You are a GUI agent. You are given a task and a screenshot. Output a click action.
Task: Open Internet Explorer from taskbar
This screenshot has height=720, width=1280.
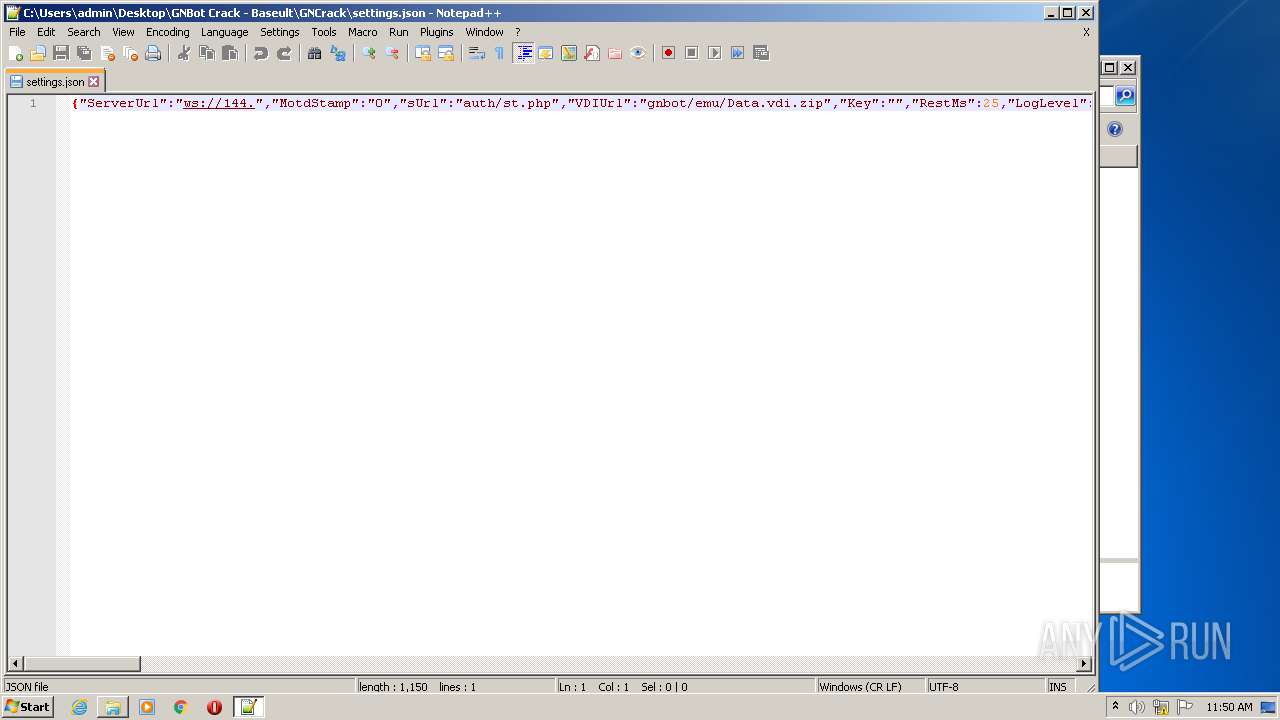[x=79, y=707]
